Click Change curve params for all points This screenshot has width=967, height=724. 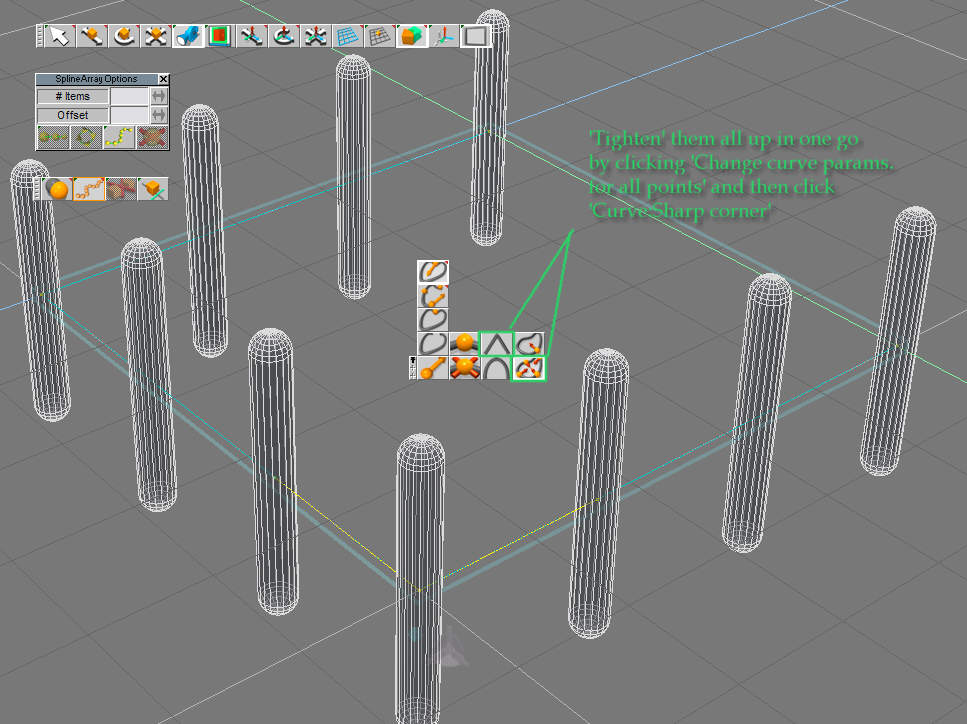528,369
